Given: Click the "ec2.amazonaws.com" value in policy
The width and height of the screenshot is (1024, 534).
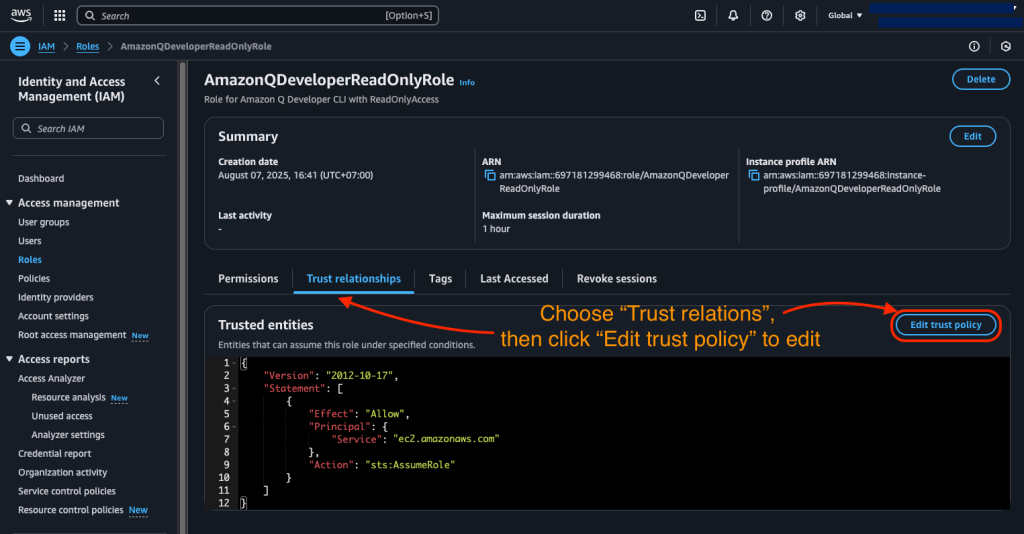Looking at the screenshot, I should tap(446, 439).
